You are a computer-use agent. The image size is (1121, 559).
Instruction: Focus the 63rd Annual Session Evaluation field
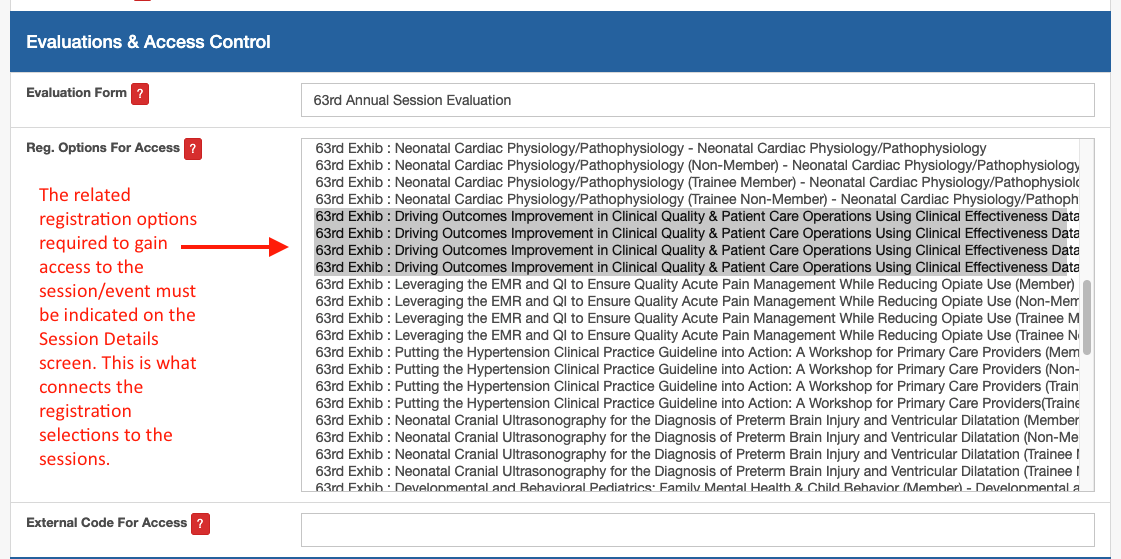[x=697, y=100]
